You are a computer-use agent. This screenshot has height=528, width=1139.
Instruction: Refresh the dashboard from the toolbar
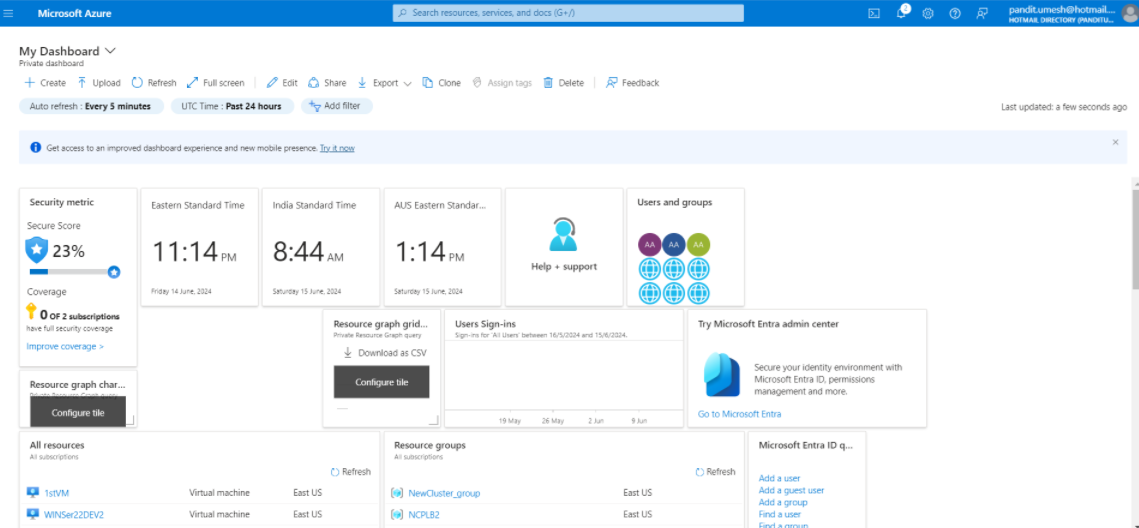coord(154,83)
